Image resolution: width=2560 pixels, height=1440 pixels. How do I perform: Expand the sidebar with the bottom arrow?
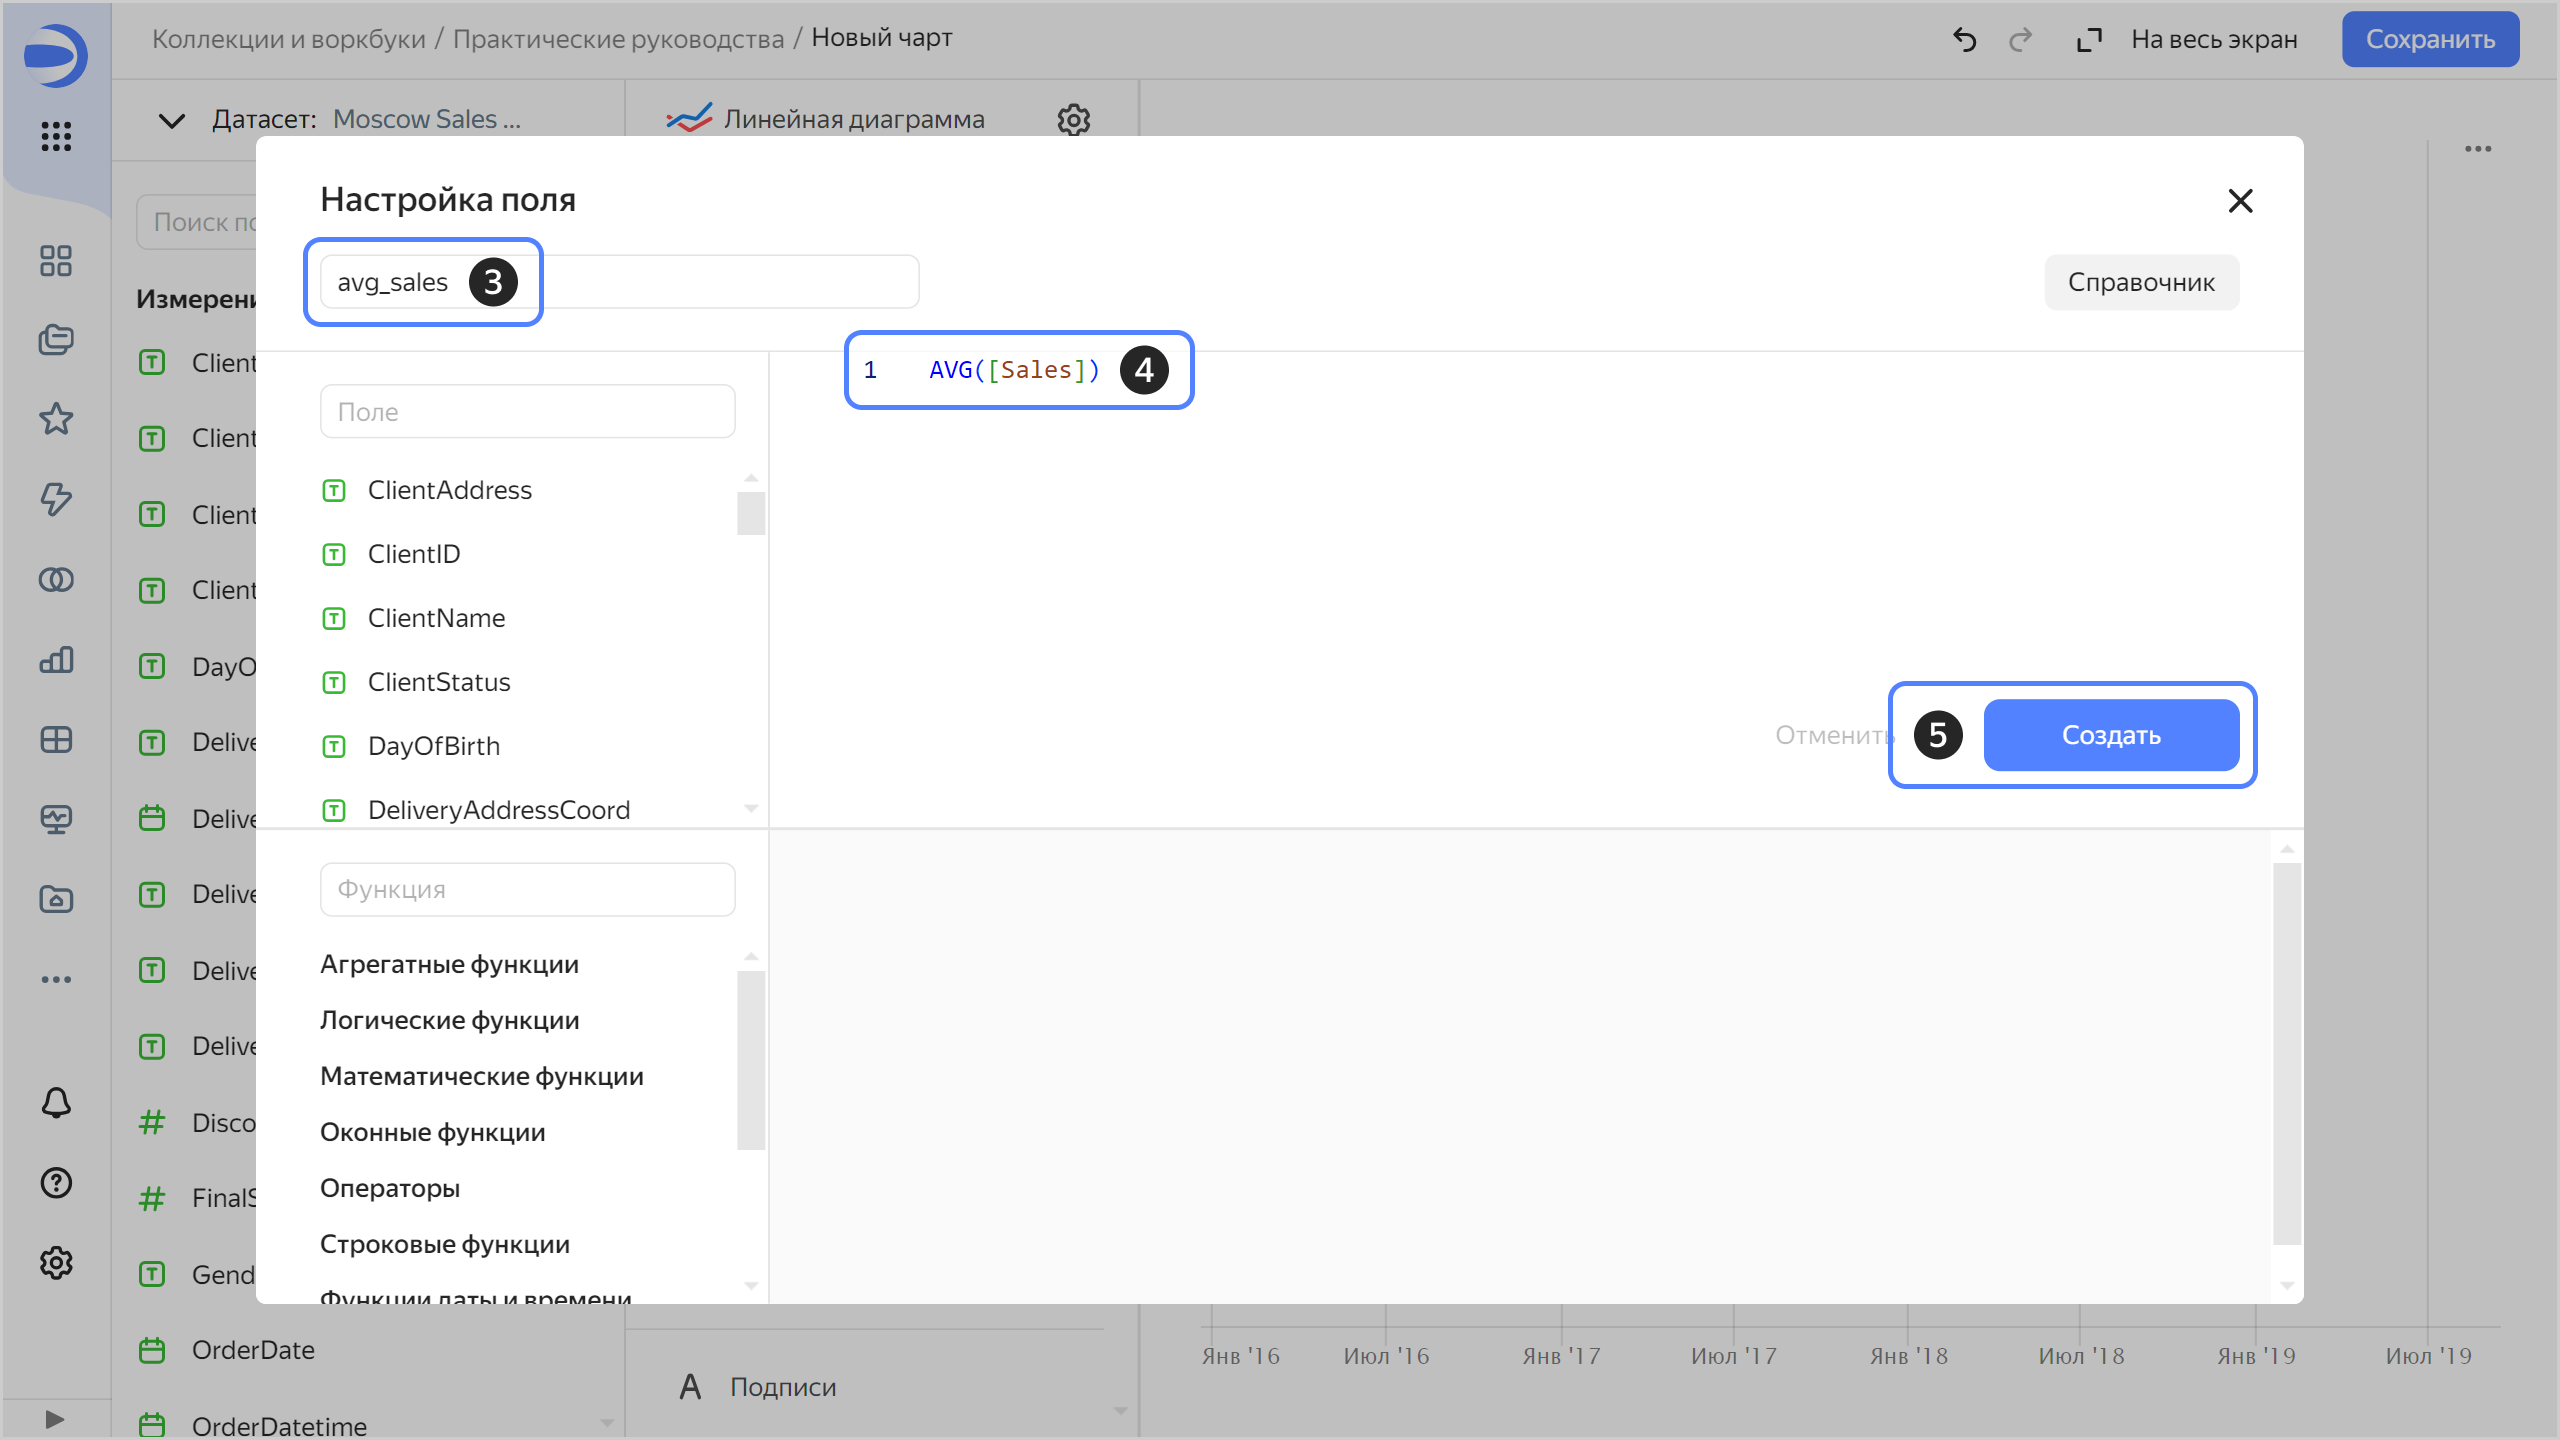(x=55, y=1419)
